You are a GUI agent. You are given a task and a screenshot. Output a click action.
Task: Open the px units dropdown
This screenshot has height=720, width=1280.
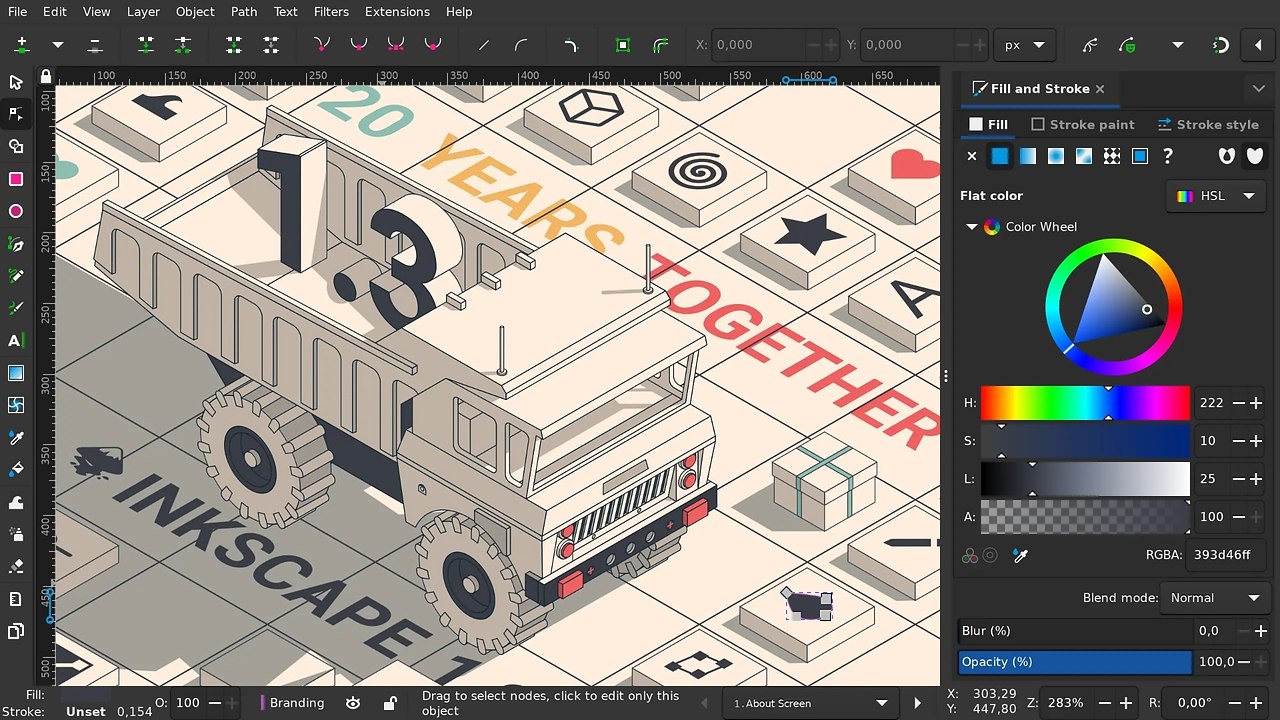point(1025,45)
